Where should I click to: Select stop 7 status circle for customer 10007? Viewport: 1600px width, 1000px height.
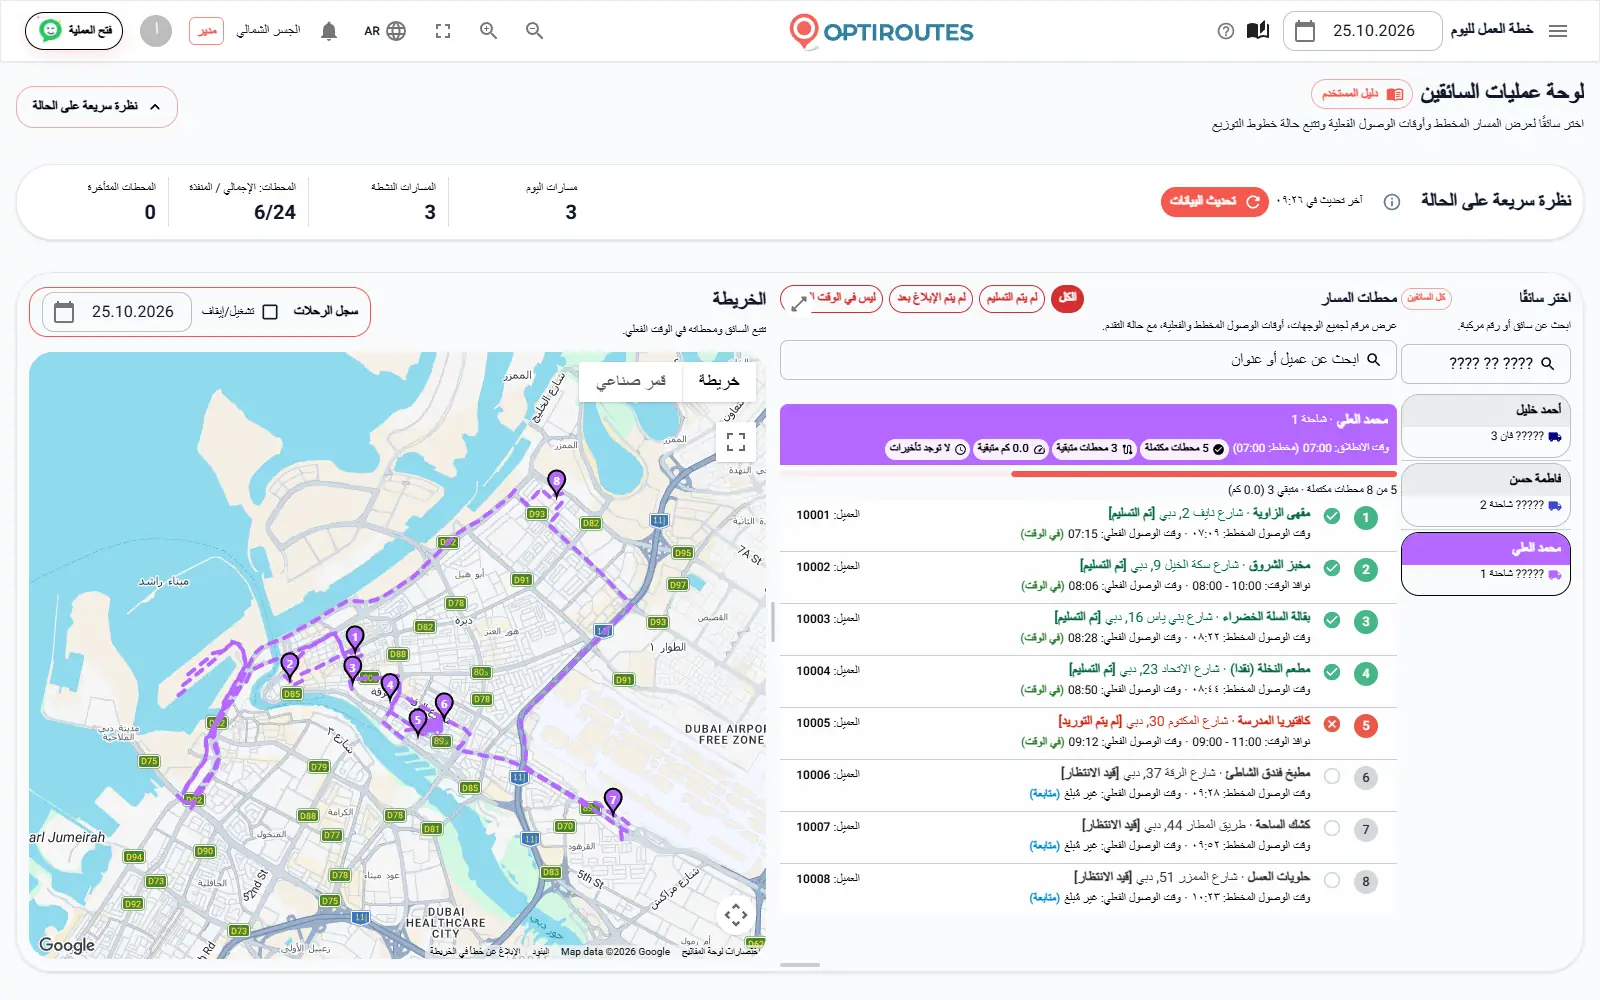click(x=1332, y=828)
